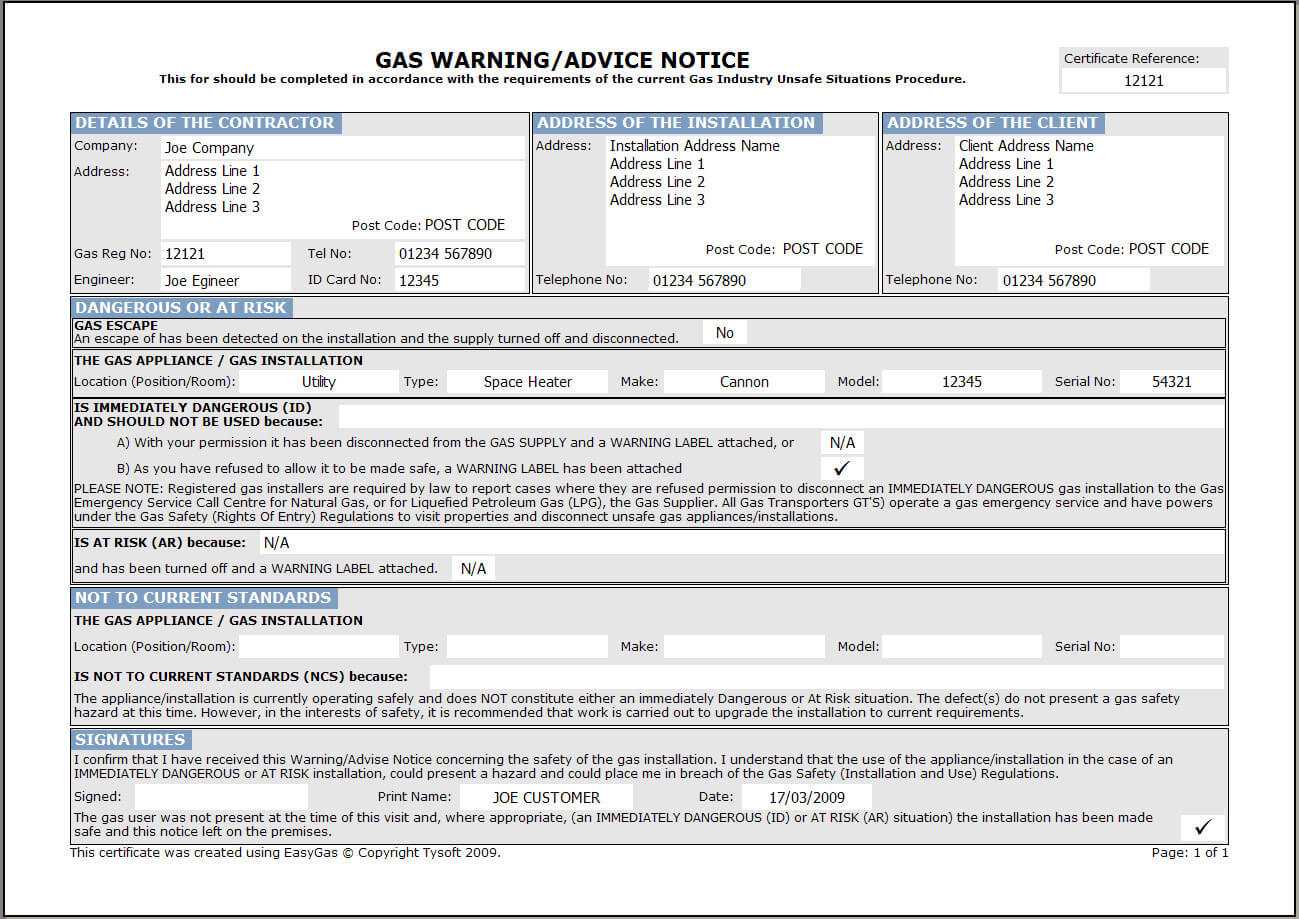Image resolution: width=1299 pixels, height=919 pixels.
Task: Click the 'Is At Risk (AR) because' field
Action: click(740, 543)
